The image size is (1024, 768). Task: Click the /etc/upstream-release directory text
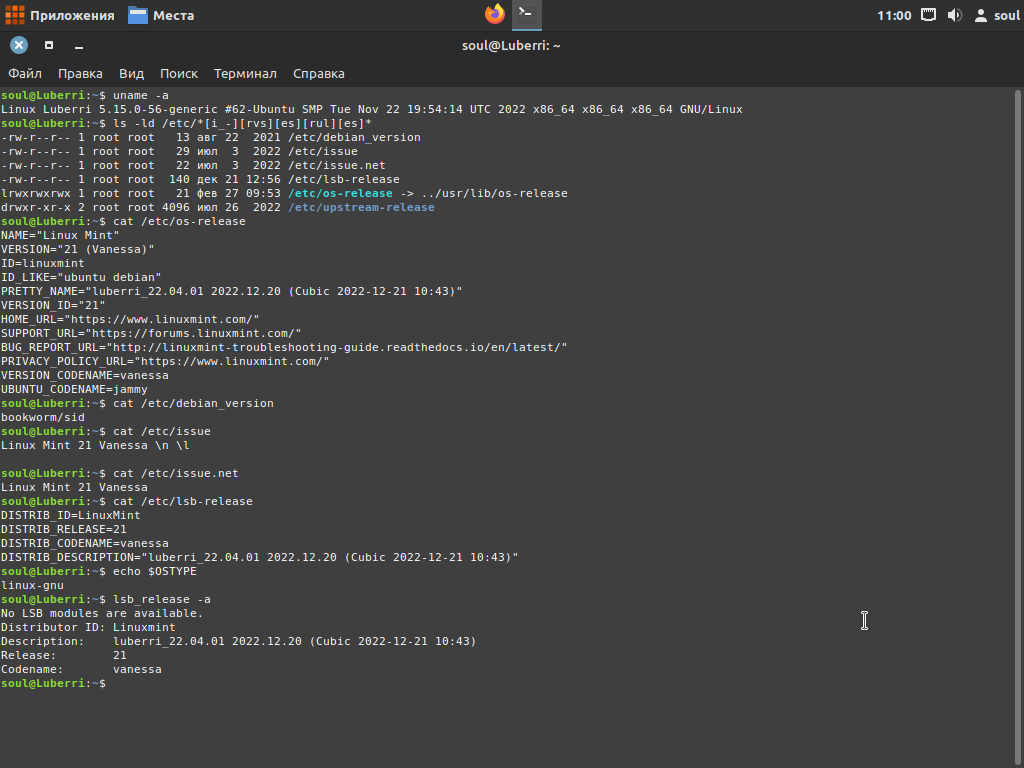coord(361,207)
